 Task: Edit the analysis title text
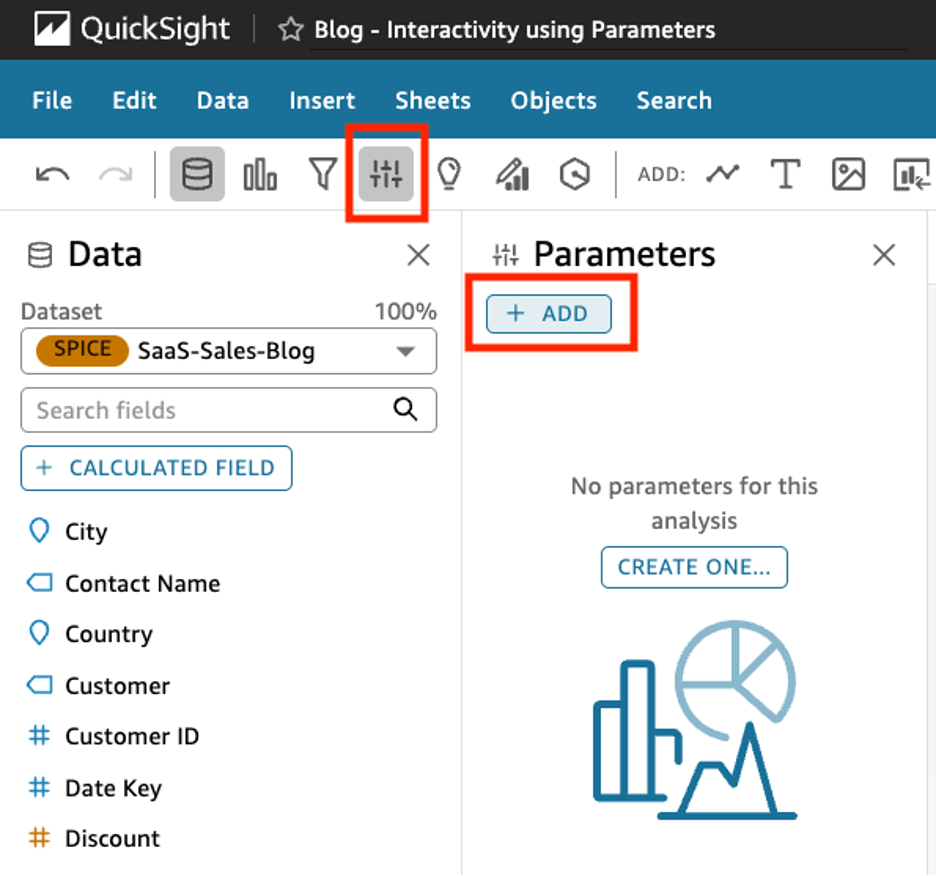pos(515,30)
